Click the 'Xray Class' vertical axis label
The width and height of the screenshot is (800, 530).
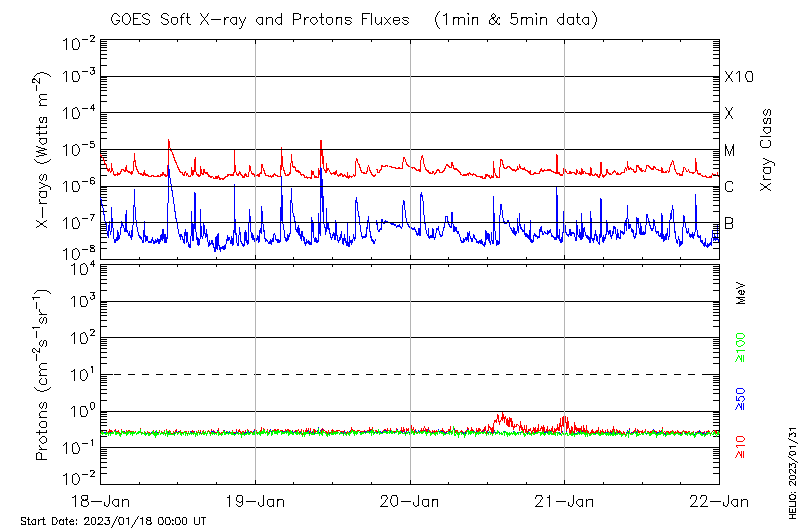(x=767, y=150)
